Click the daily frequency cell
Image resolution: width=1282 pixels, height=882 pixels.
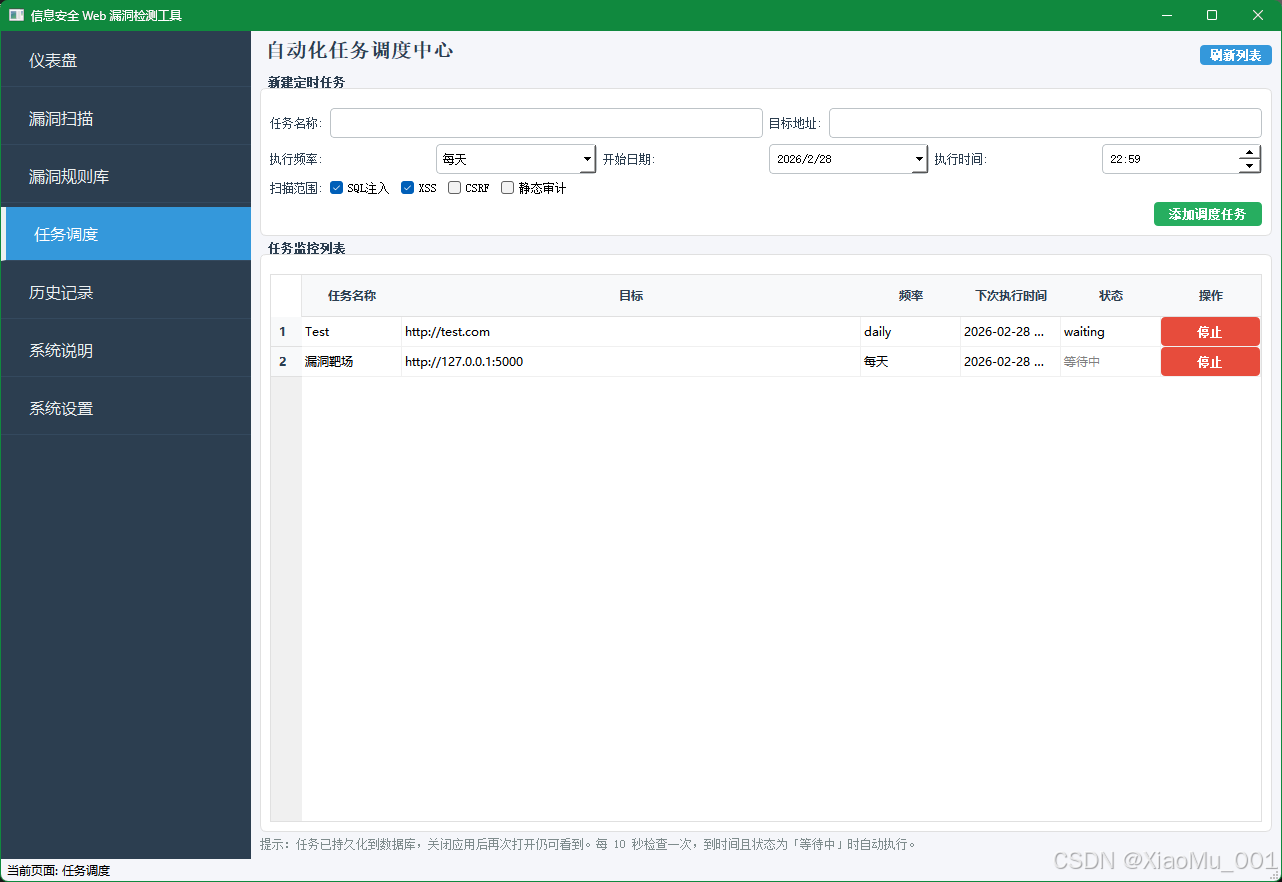pyautogui.click(x=910, y=332)
